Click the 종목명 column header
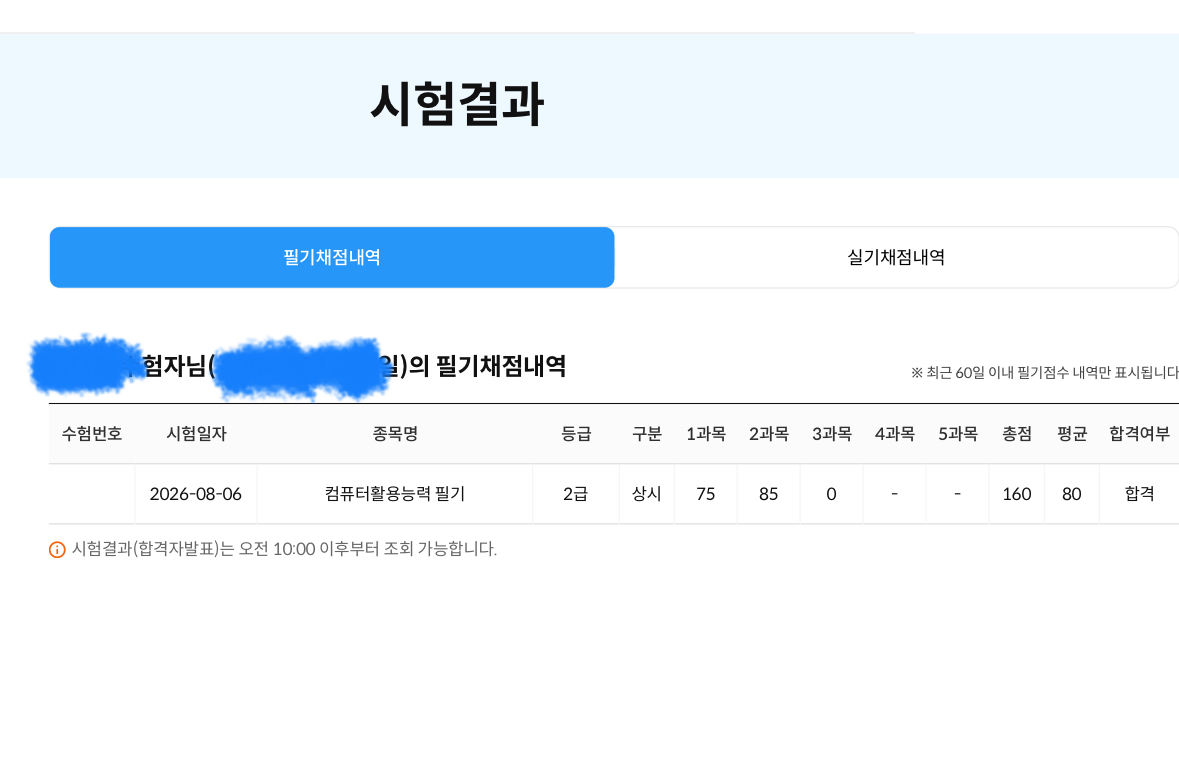This screenshot has width=1179, height=782. click(395, 434)
